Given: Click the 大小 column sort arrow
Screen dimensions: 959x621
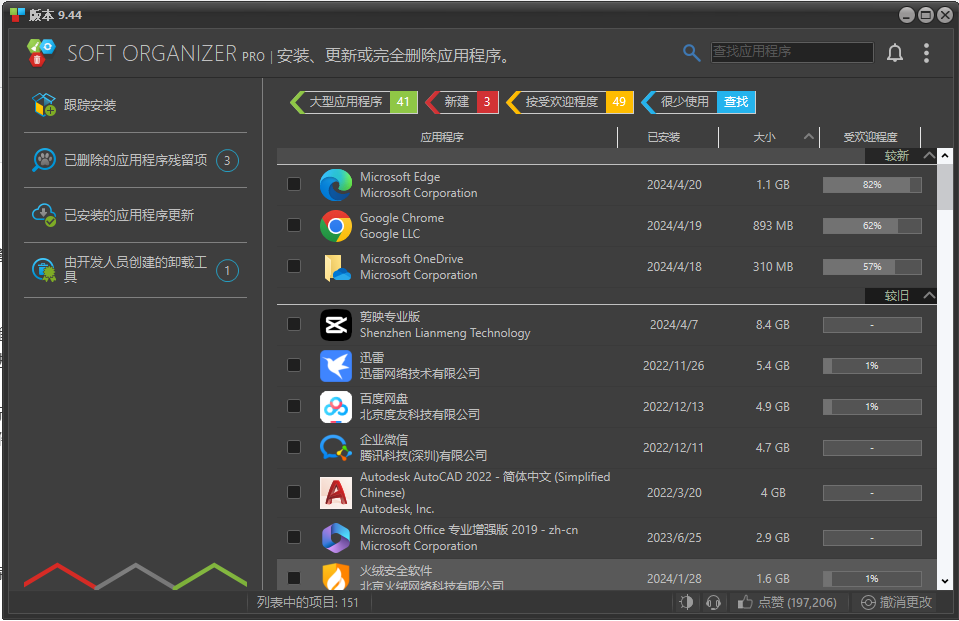Looking at the screenshot, I should tap(809, 136).
